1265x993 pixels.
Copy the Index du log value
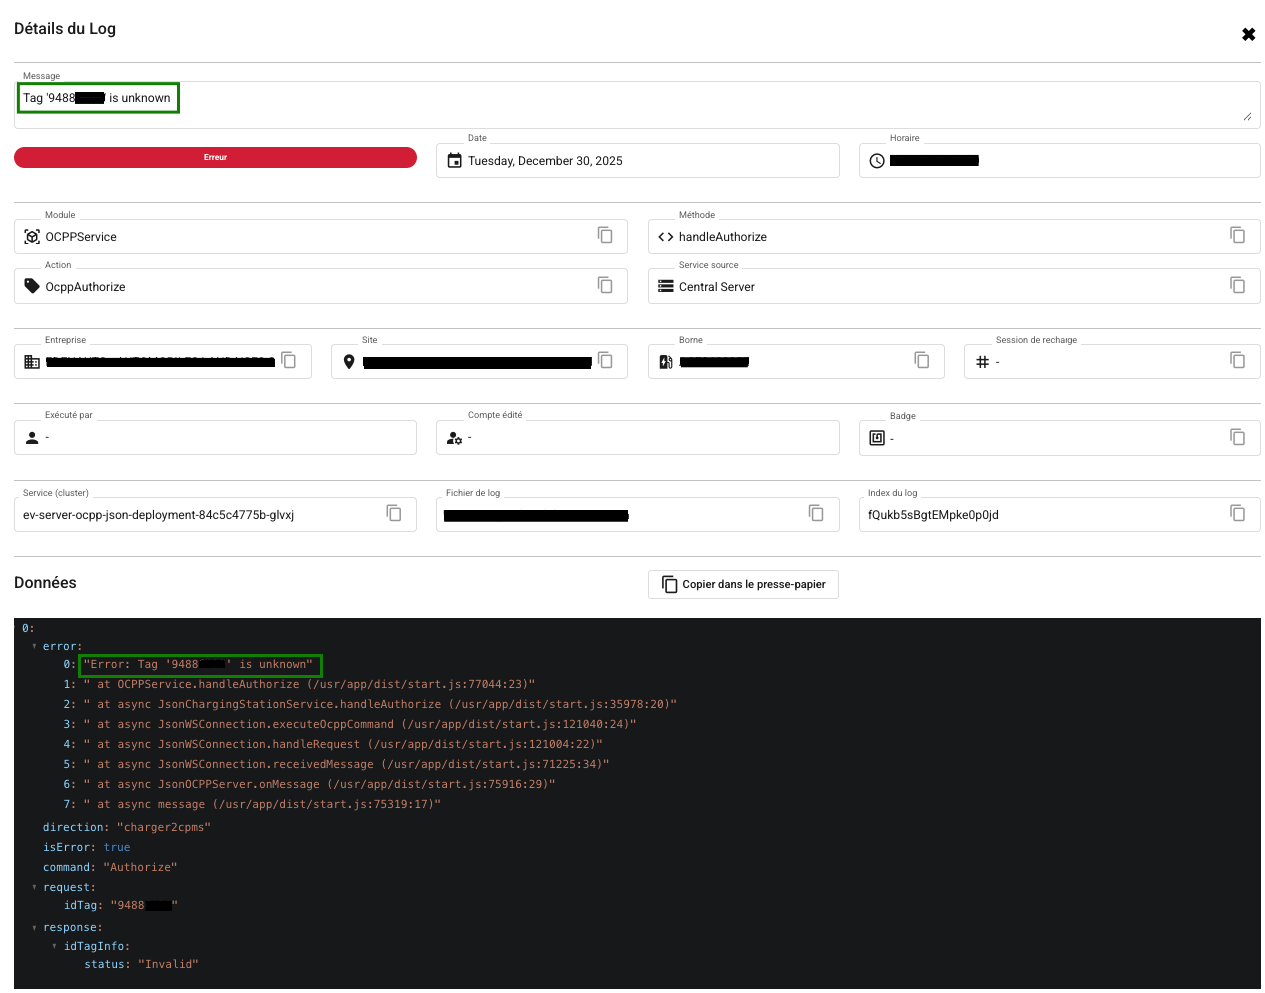click(1237, 513)
